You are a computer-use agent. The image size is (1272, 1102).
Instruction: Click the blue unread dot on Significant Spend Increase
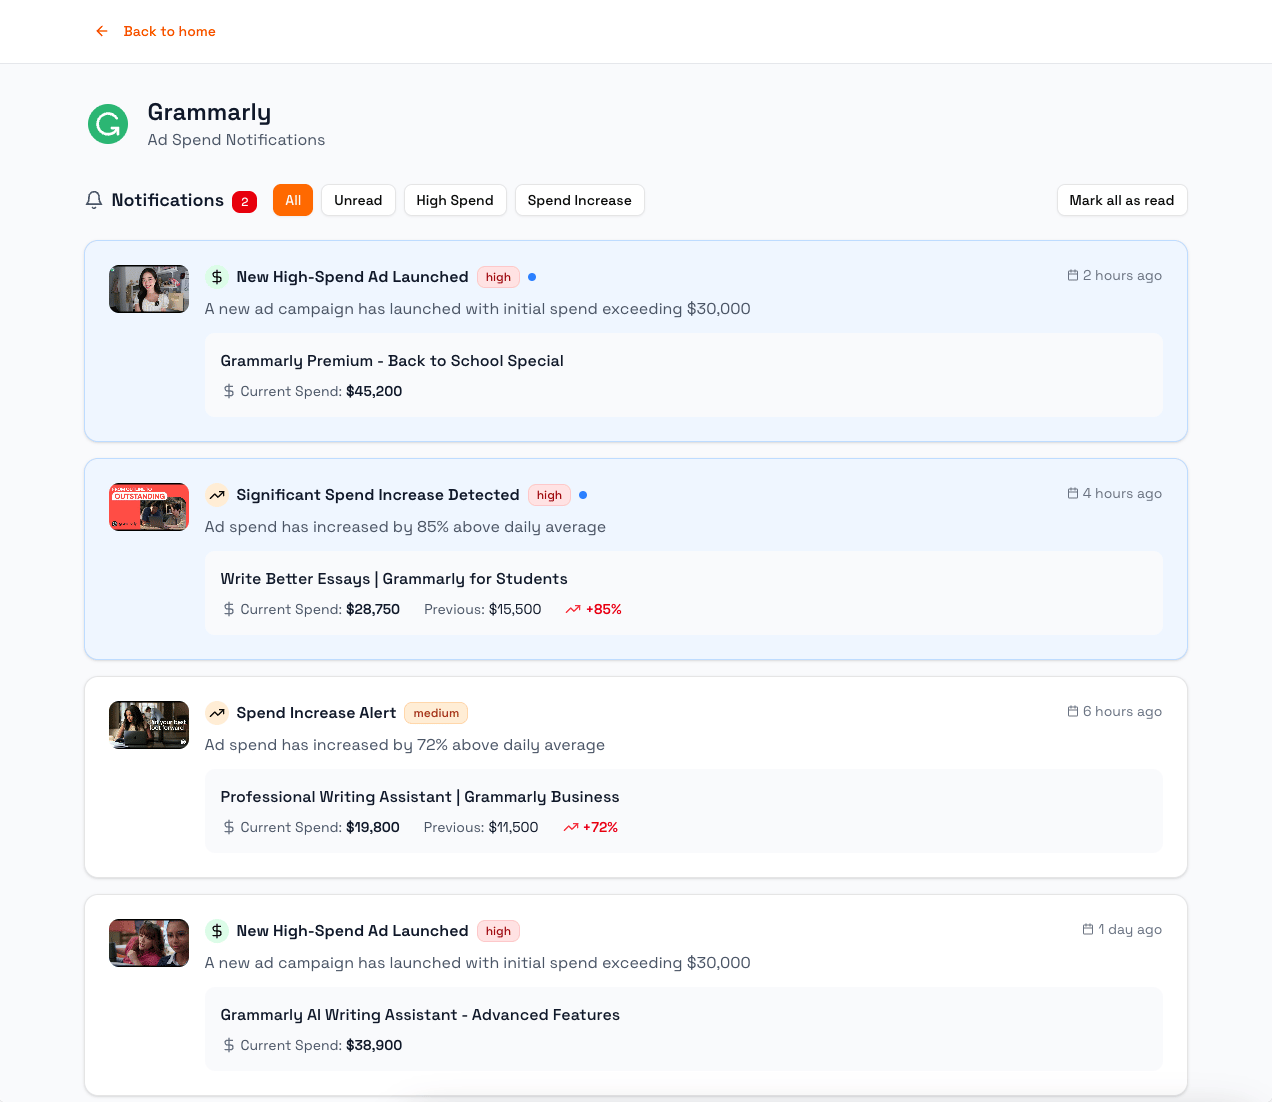(583, 495)
